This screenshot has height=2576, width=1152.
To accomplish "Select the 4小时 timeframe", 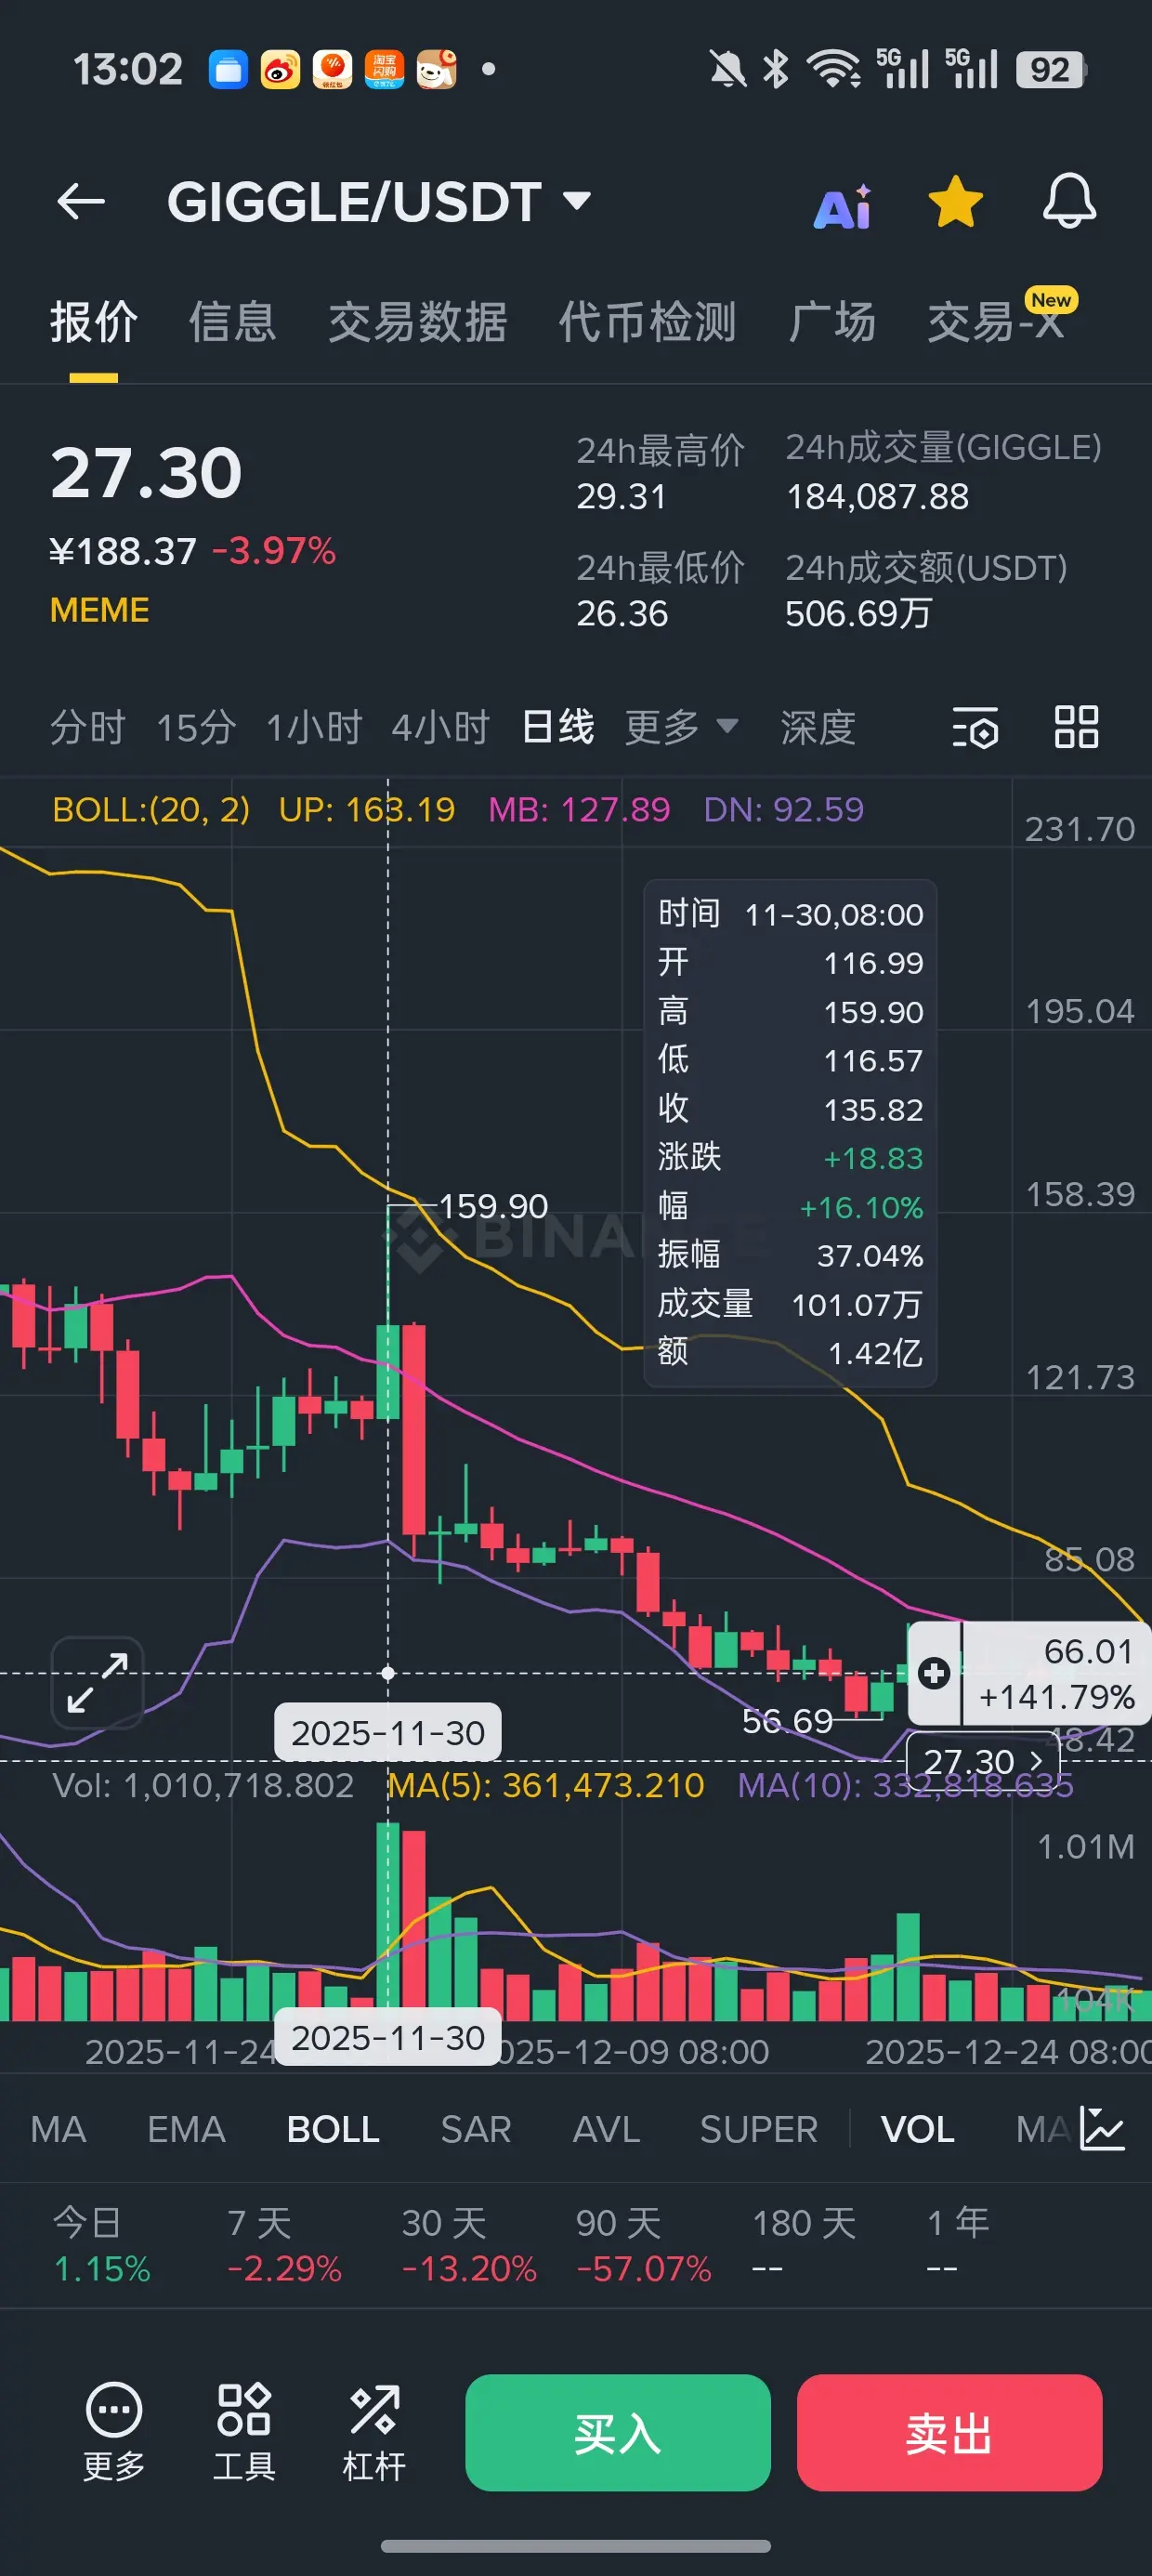I will [x=441, y=727].
